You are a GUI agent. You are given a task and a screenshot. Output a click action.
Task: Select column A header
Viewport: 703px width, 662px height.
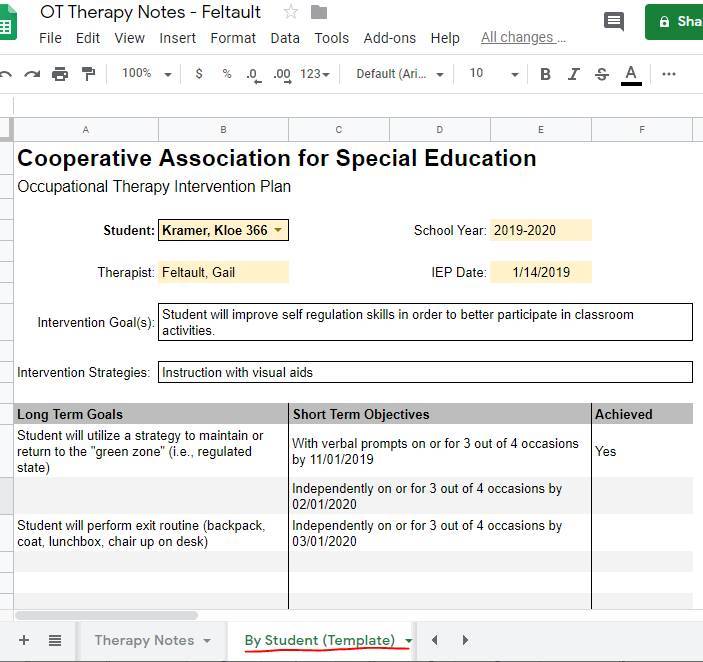tap(86, 130)
